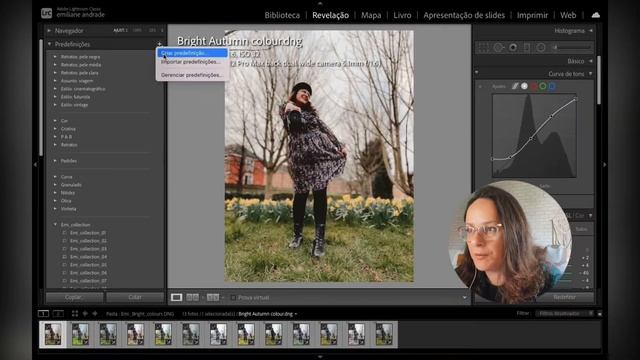Collapse the left panel group arrow

35,164
